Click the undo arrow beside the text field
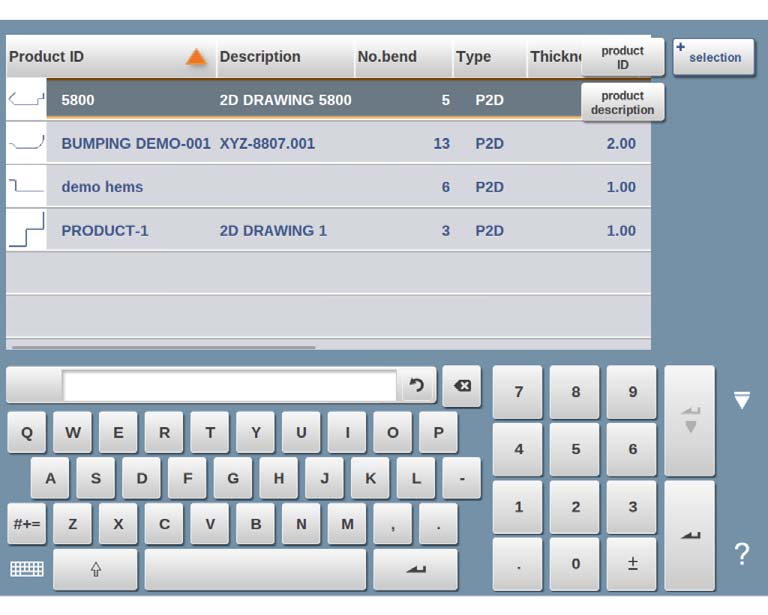 (416, 386)
